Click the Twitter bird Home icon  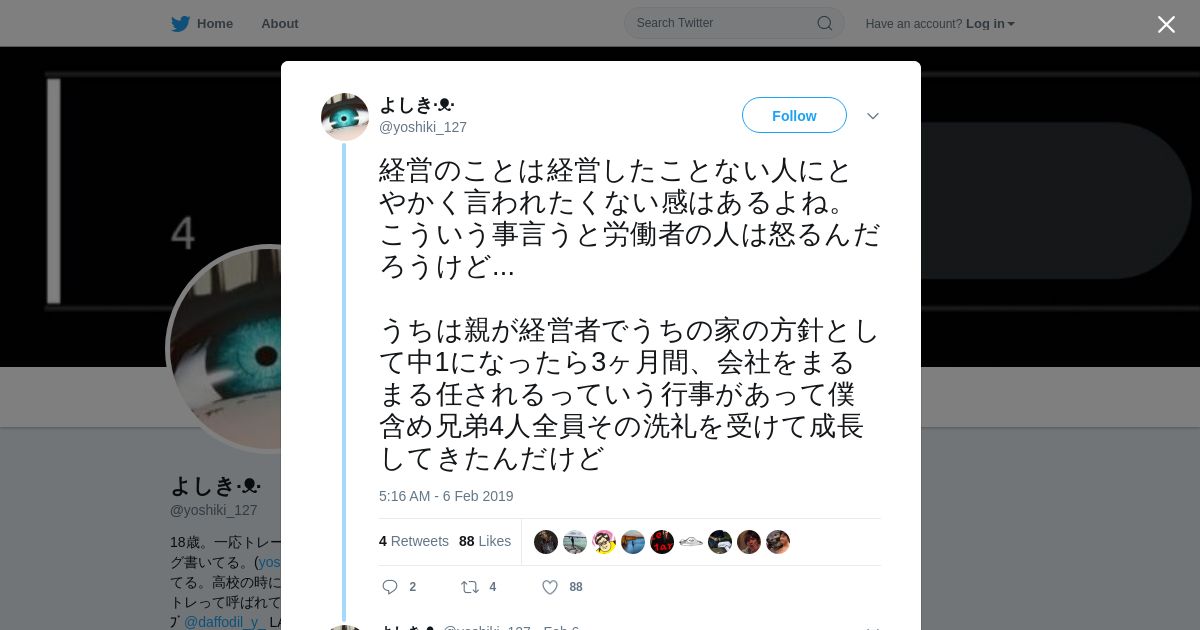click(180, 24)
